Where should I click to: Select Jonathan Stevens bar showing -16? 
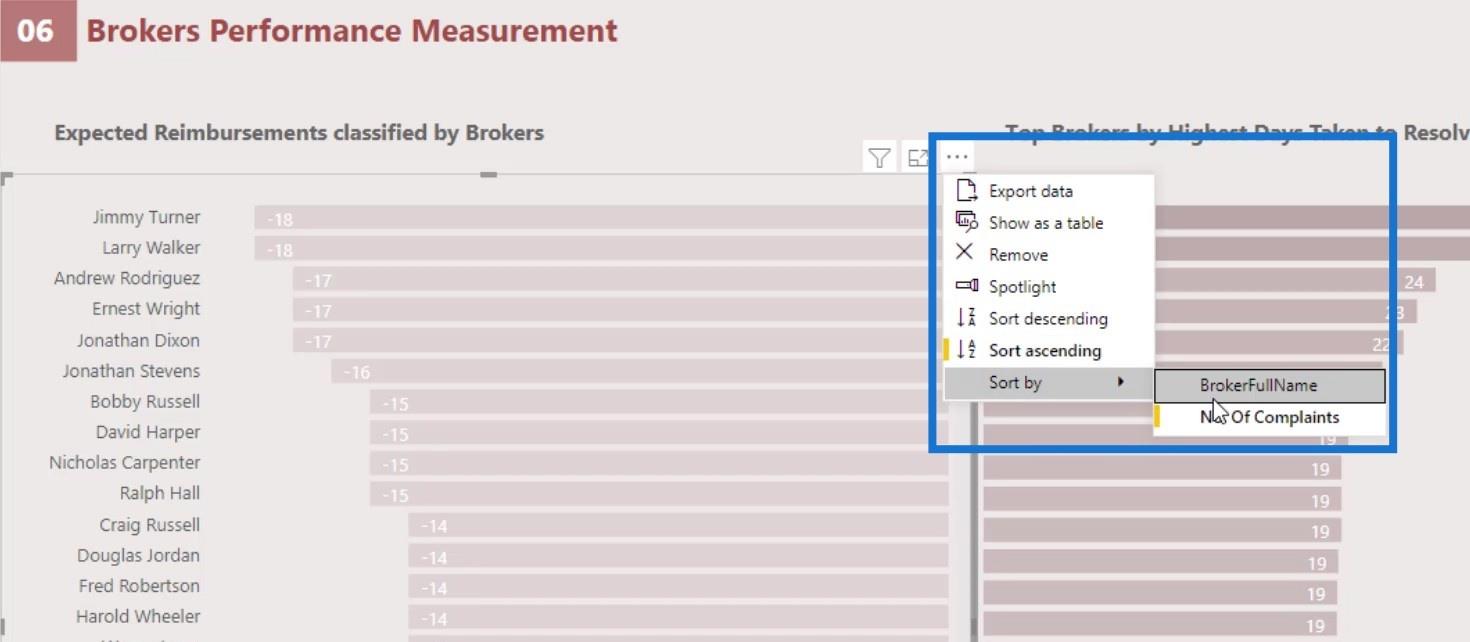(640, 371)
